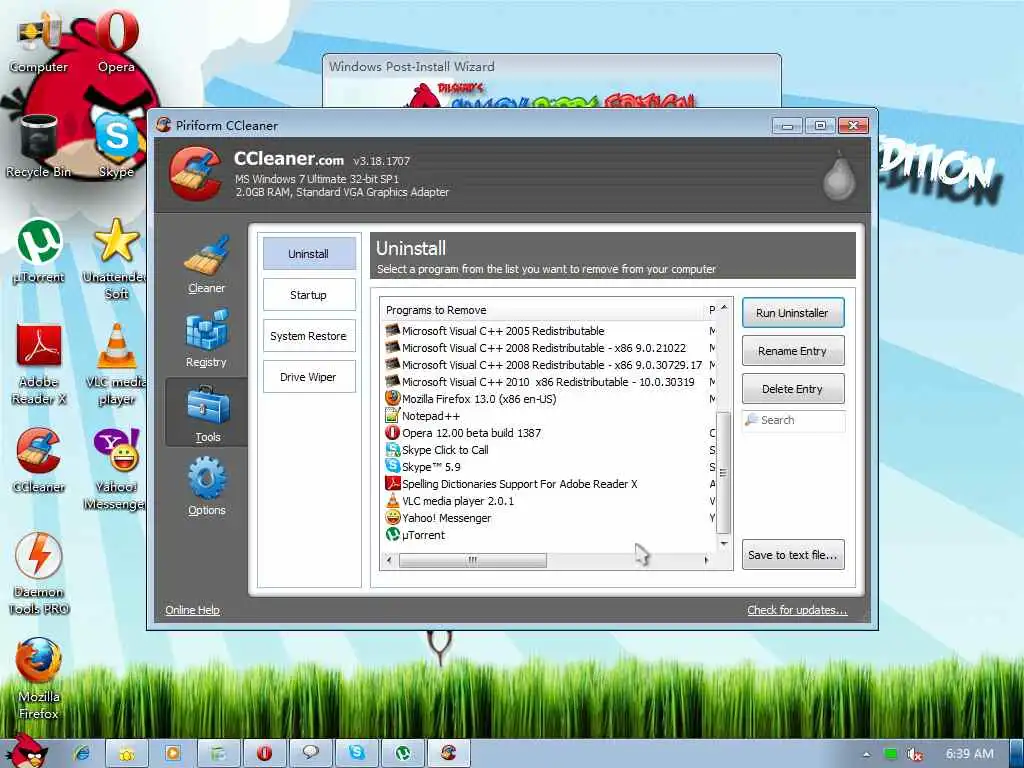Image resolution: width=1024 pixels, height=768 pixels.
Task: Click the Check for updates link
Action: click(x=797, y=609)
